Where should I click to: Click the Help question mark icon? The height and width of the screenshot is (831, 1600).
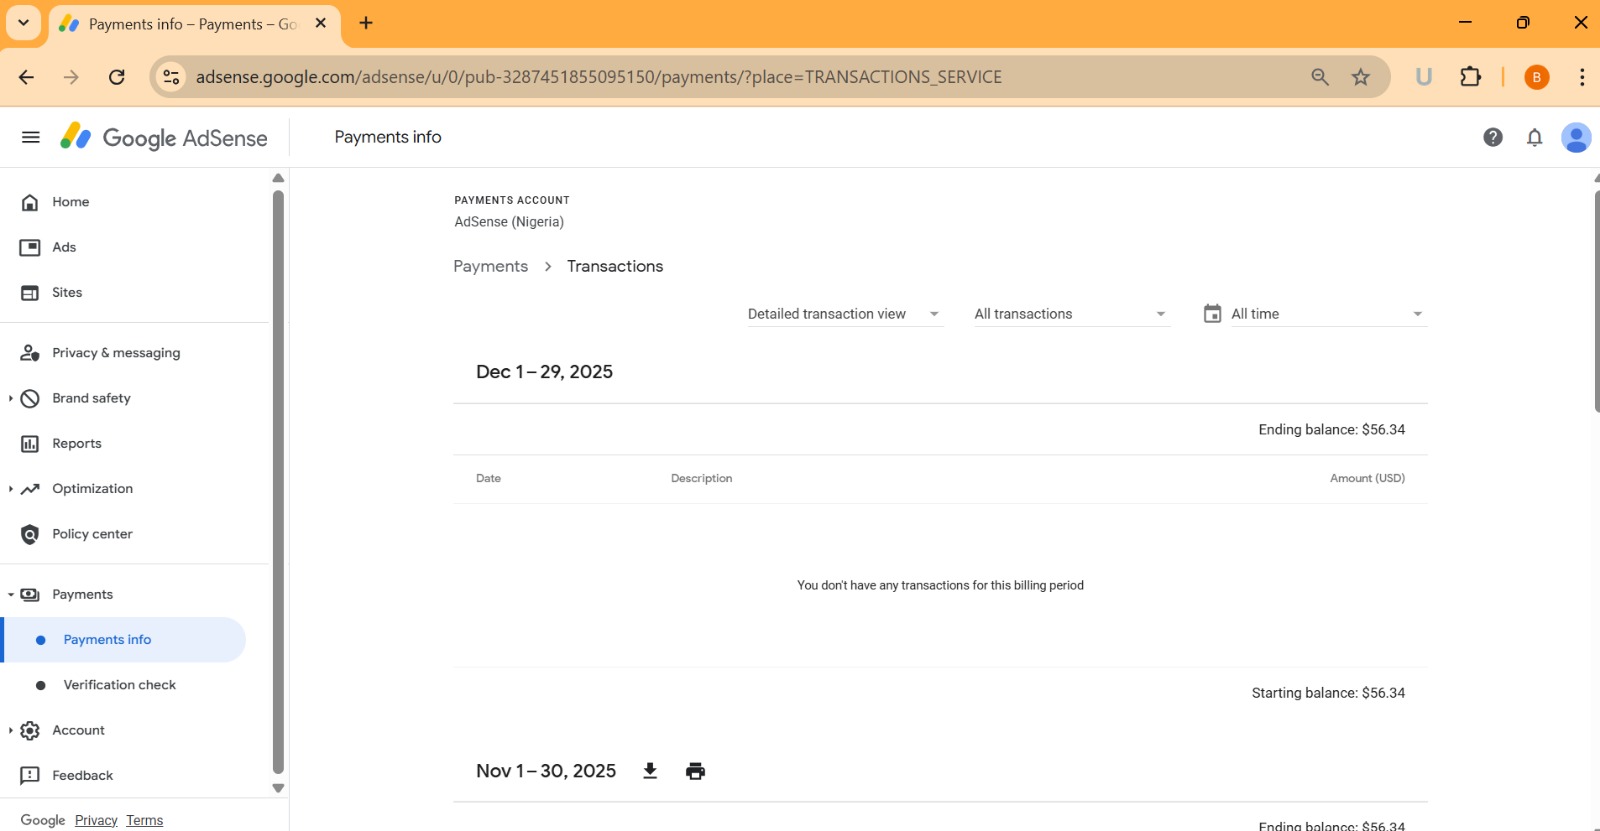pyautogui.click(x=1492, y=137)
